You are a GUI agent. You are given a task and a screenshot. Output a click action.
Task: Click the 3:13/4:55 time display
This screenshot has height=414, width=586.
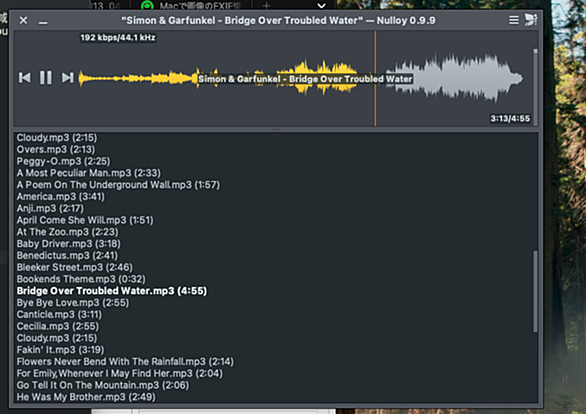pyautogui.click(x=510, y=118)
